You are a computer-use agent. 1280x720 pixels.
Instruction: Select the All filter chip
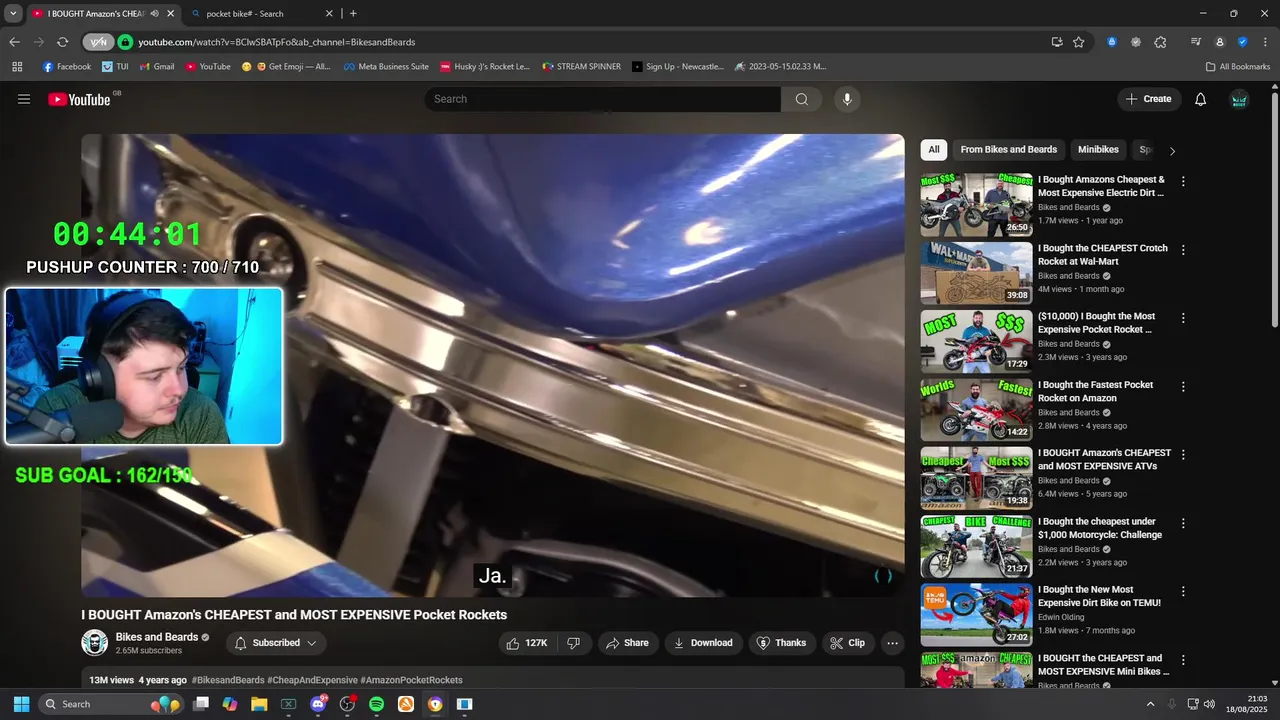coord(934,150)
